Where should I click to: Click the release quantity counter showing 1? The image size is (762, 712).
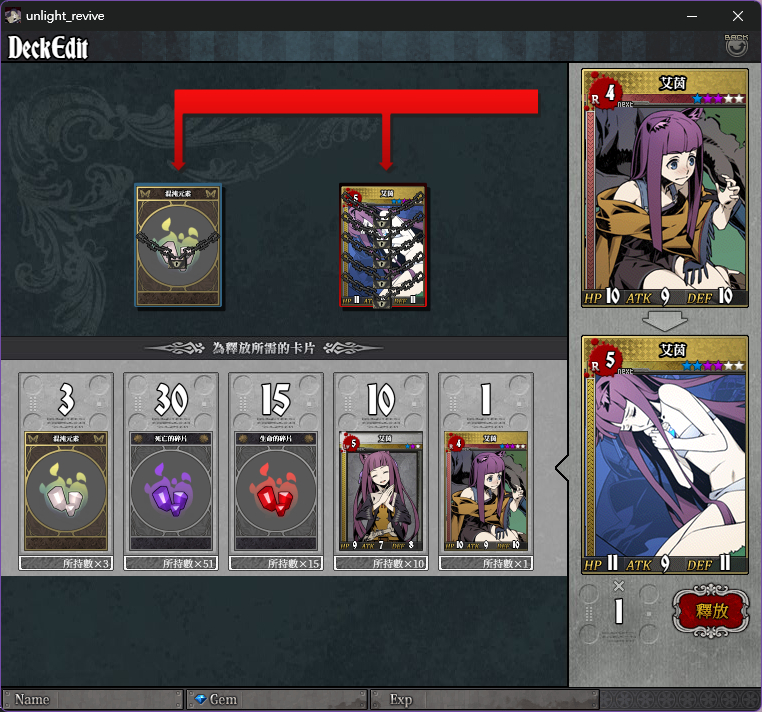click(x=619, y=610)
